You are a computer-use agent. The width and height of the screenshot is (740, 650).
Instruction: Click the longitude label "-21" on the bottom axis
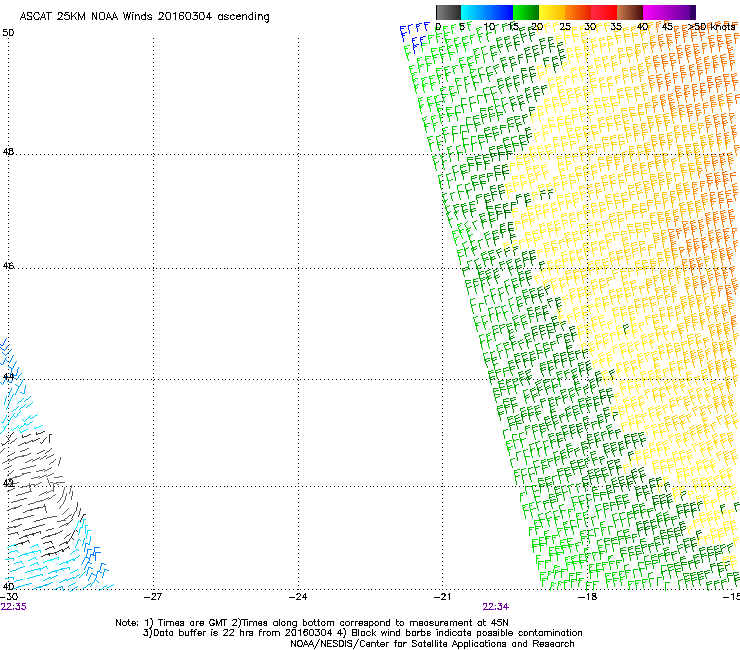point(443,597)
